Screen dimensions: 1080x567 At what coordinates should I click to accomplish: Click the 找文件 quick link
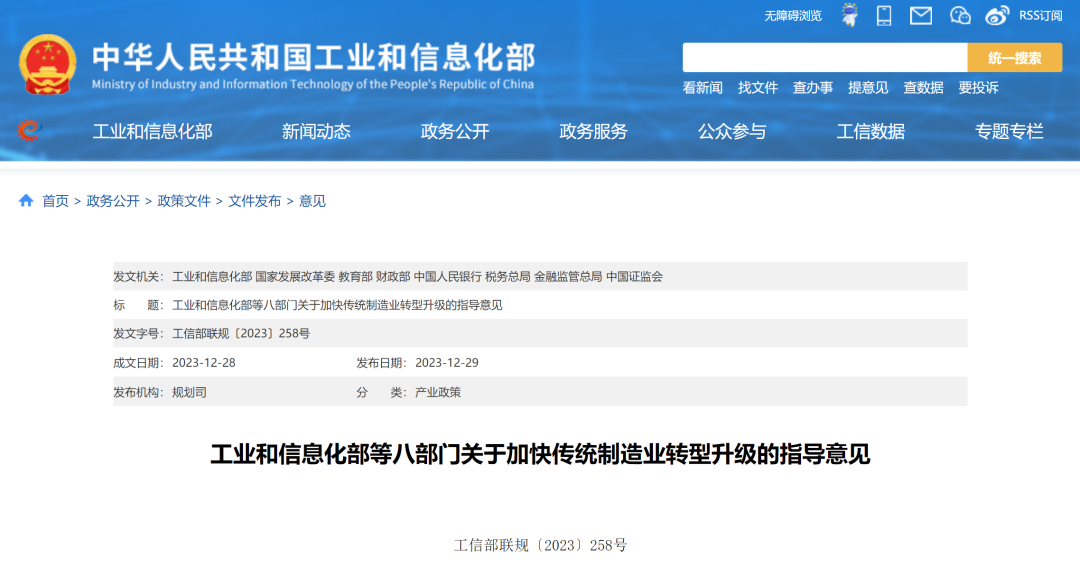[x=758, y=88]
